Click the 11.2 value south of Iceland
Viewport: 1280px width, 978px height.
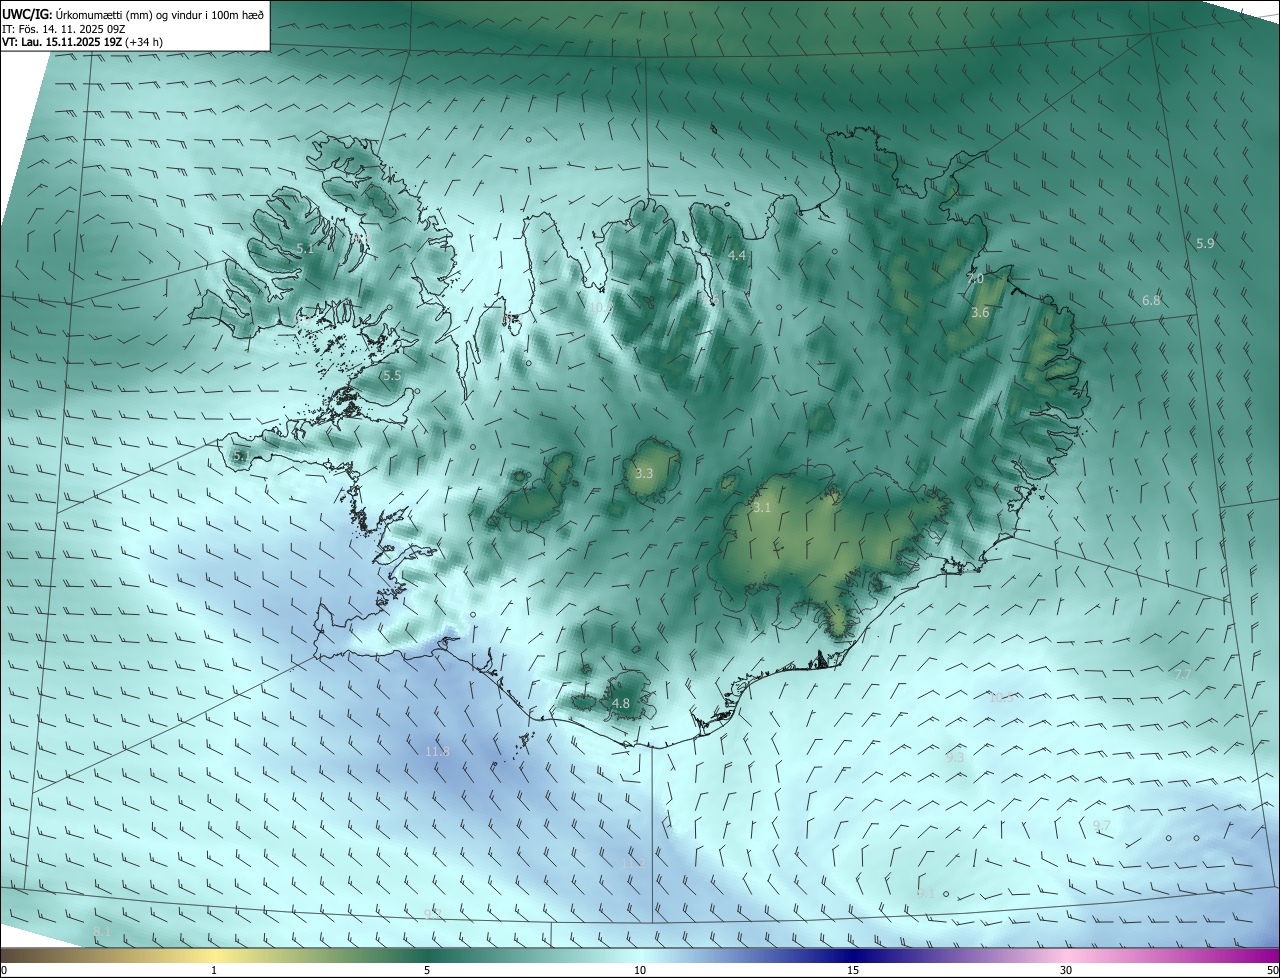[632, 863]
